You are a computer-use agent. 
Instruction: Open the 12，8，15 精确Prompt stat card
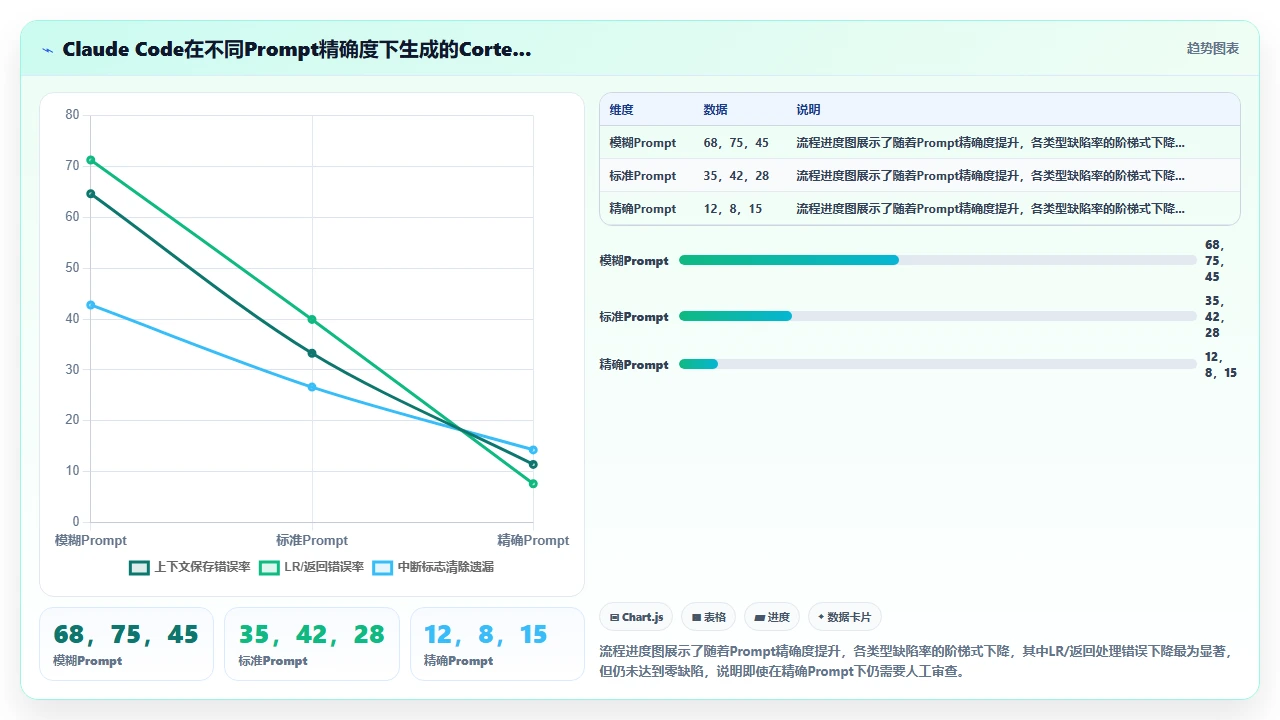click(x=497, y=644)
